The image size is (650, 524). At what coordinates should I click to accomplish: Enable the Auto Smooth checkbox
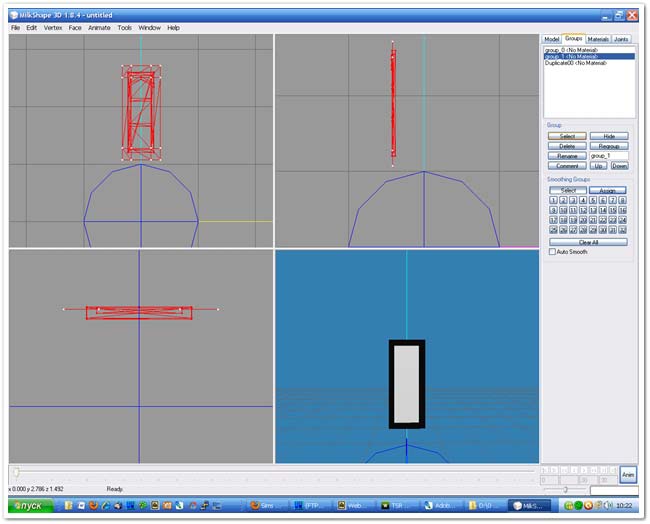point(552,252)
